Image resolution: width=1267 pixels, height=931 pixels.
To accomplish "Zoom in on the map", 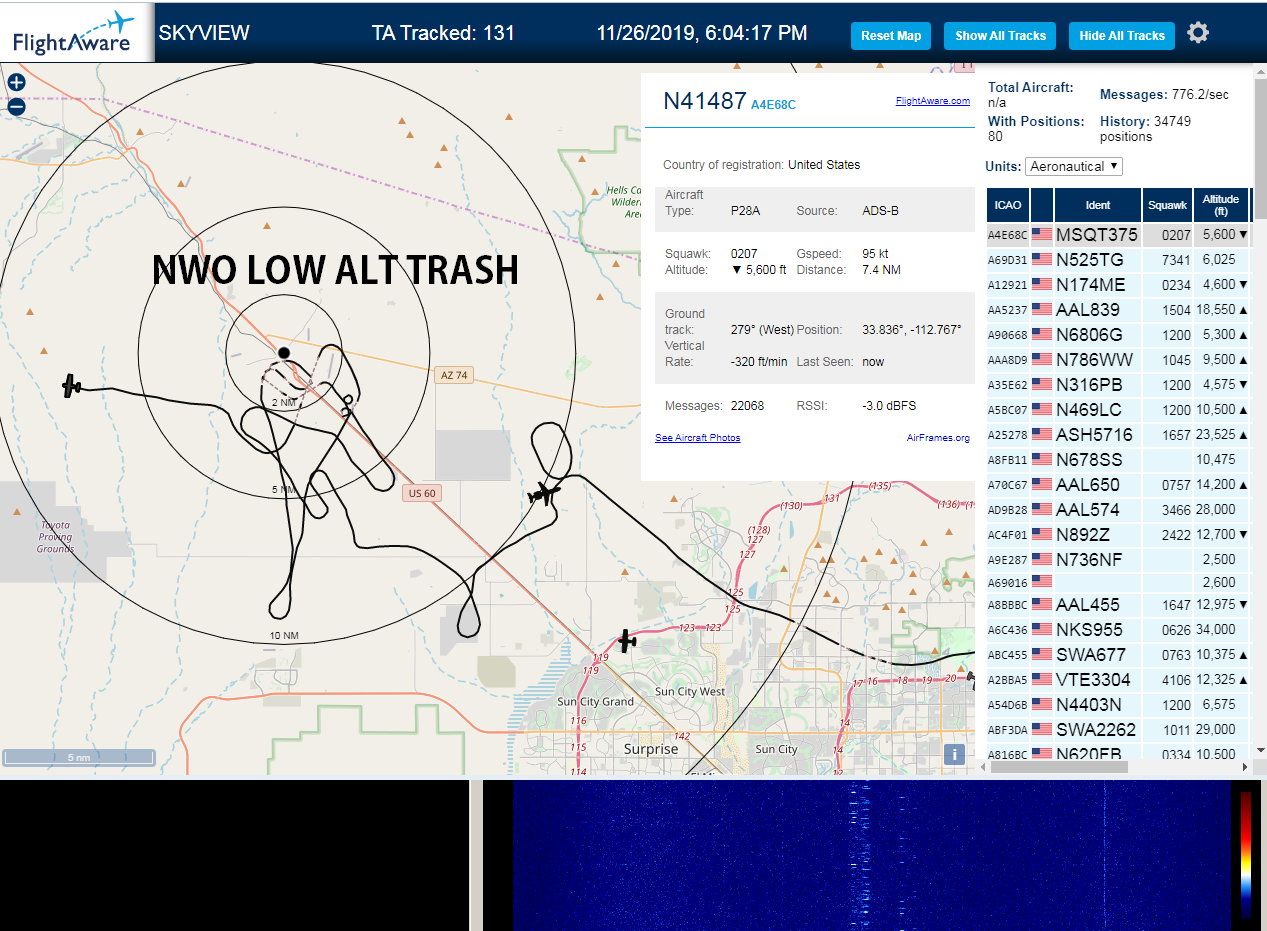I will coord(16,83).
